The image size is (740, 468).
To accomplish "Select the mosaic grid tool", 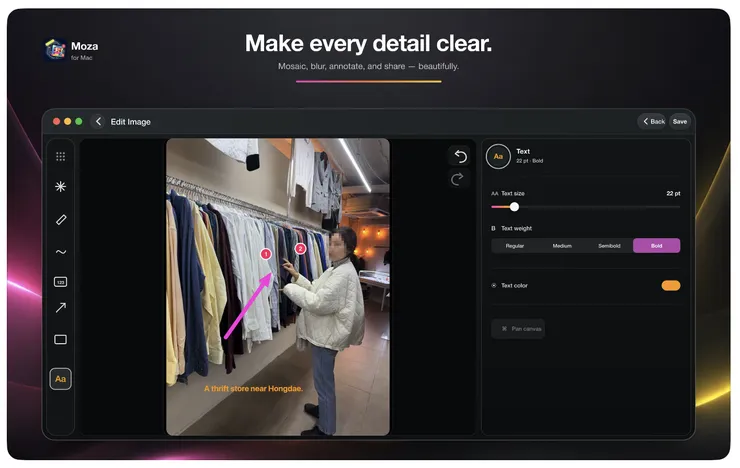I will [60, 157].
